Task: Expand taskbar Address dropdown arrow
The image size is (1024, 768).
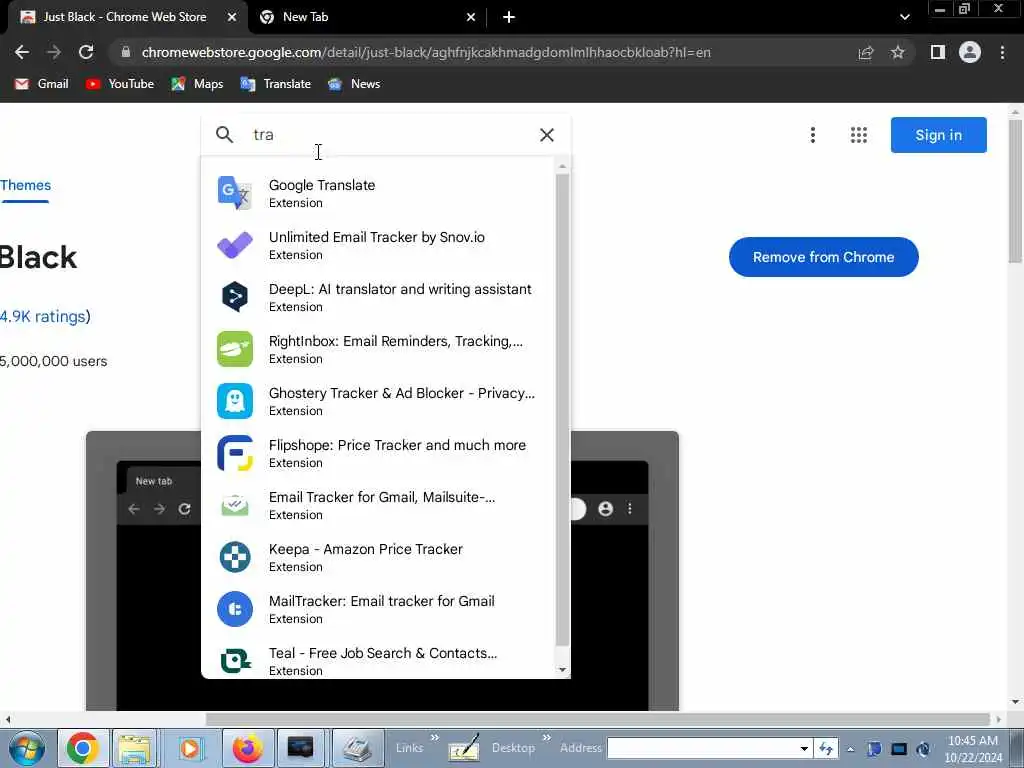Action: [804, 748]
